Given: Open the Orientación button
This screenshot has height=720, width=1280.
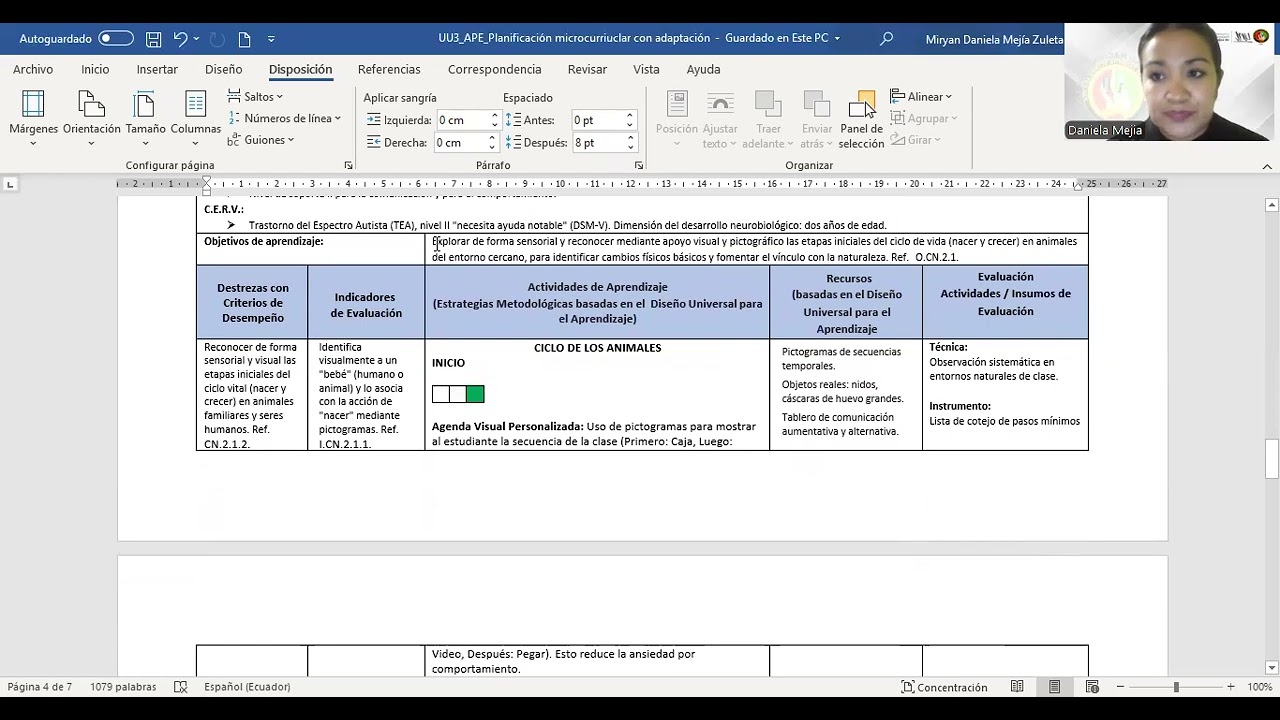Looking at the screenshot, I should click(91, 118).
